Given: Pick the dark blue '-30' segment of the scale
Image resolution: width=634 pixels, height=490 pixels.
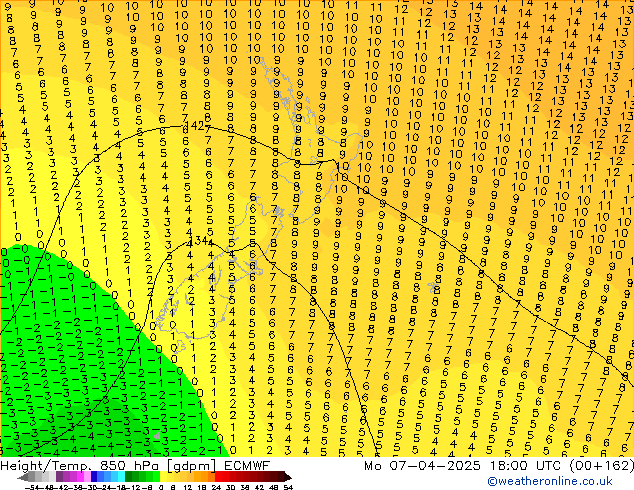Looking at the screenshot, I should coord(94,476).
